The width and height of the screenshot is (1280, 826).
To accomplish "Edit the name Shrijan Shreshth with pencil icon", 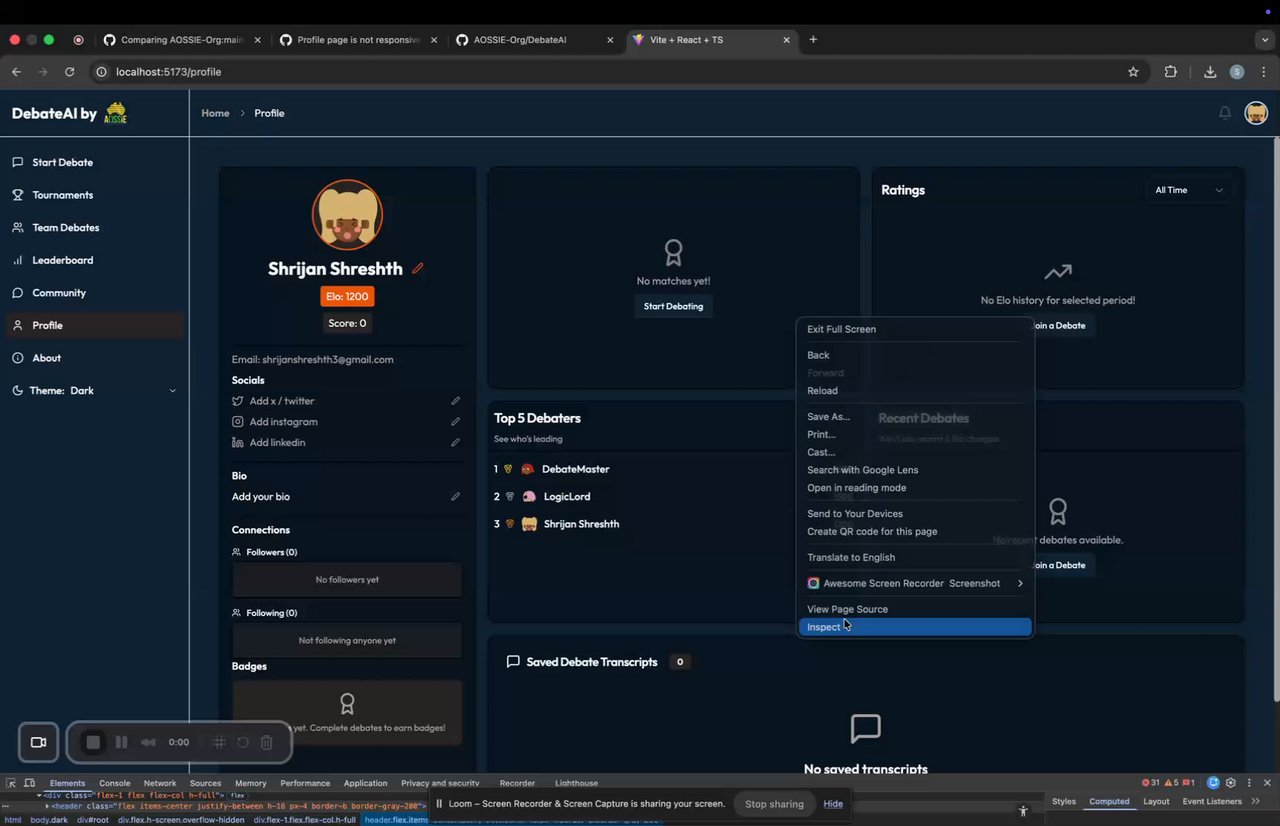I will click(418, 268).
